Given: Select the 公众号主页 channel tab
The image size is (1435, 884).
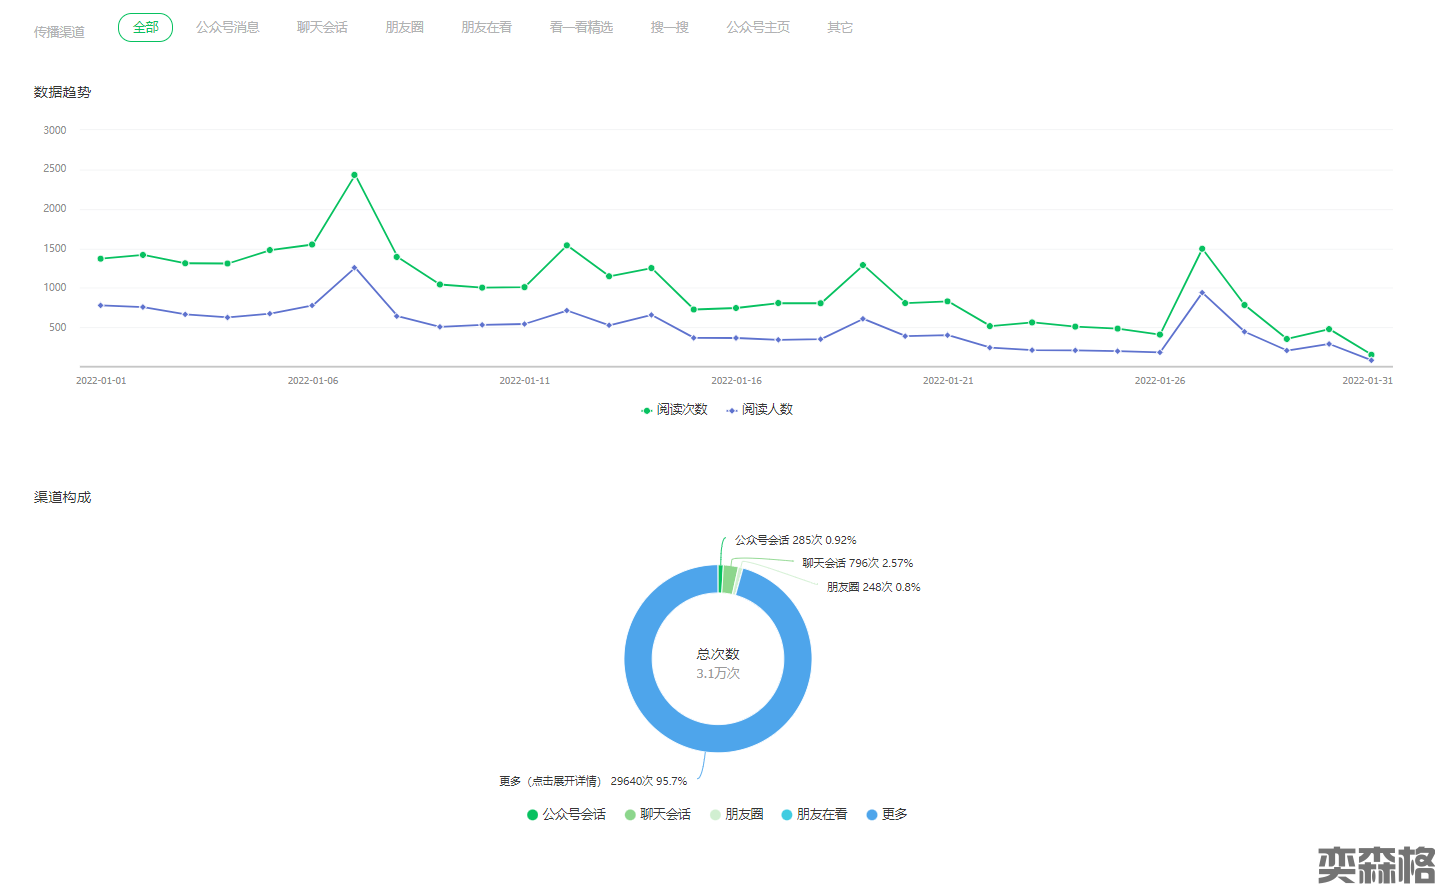Looking at the screenshot, I should (758, 28).
